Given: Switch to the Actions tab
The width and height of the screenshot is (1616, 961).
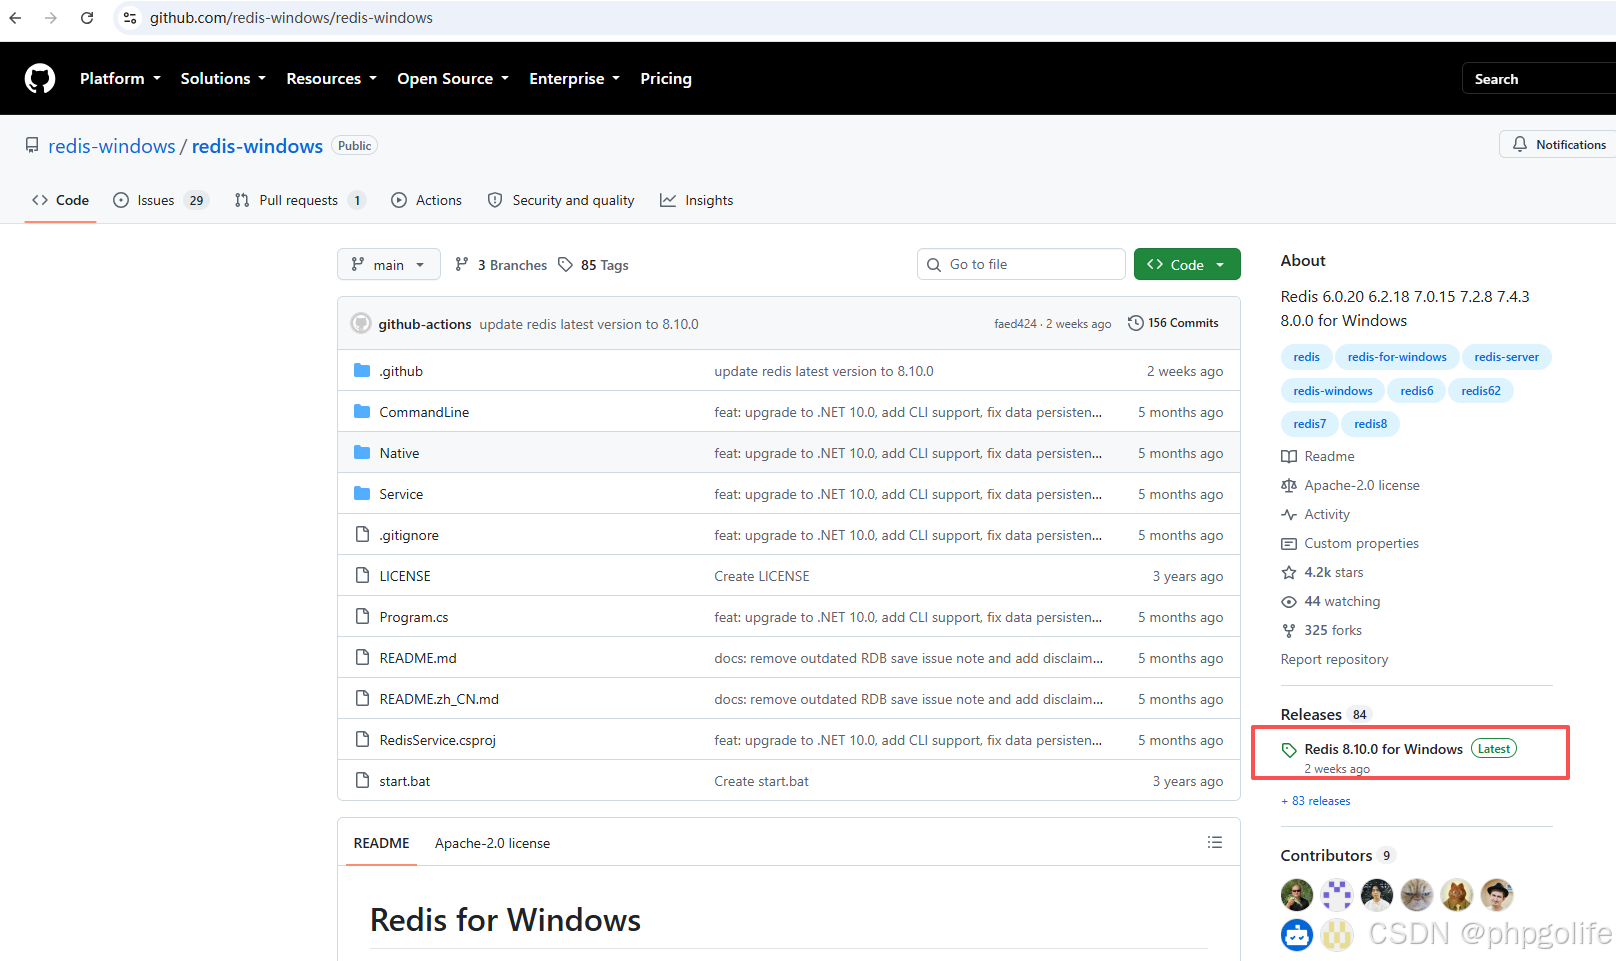Looking at the screenshot, I should point(427,201).
